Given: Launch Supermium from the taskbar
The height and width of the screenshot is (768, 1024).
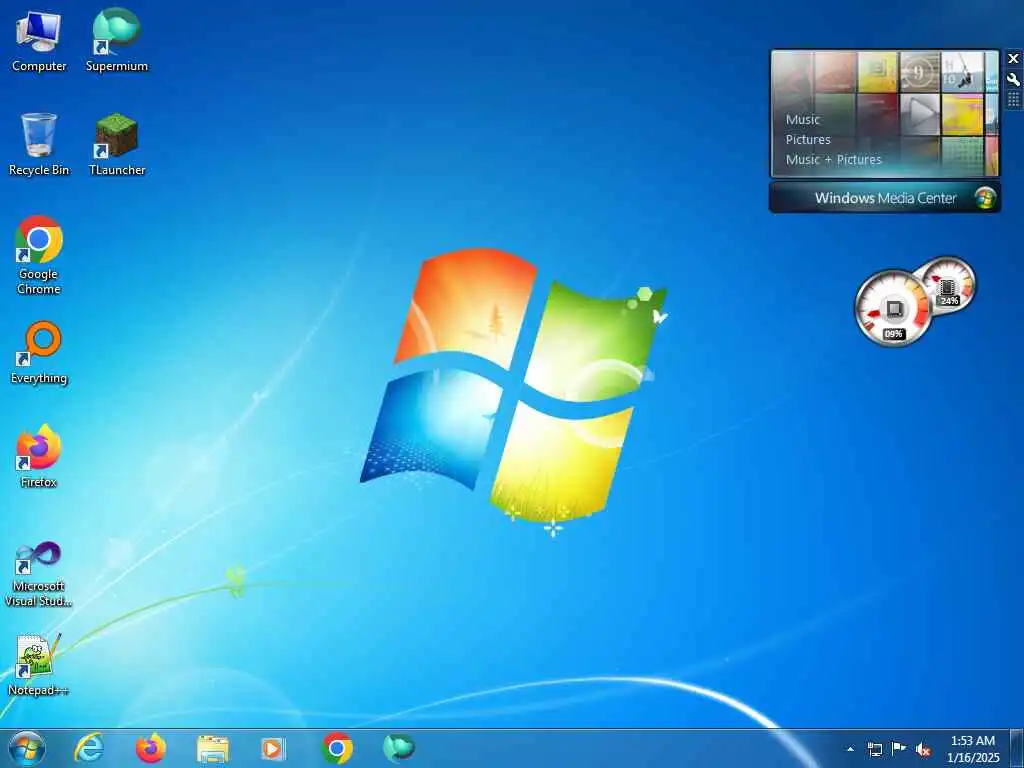Looking at the screenshot, I should point(398,748).
